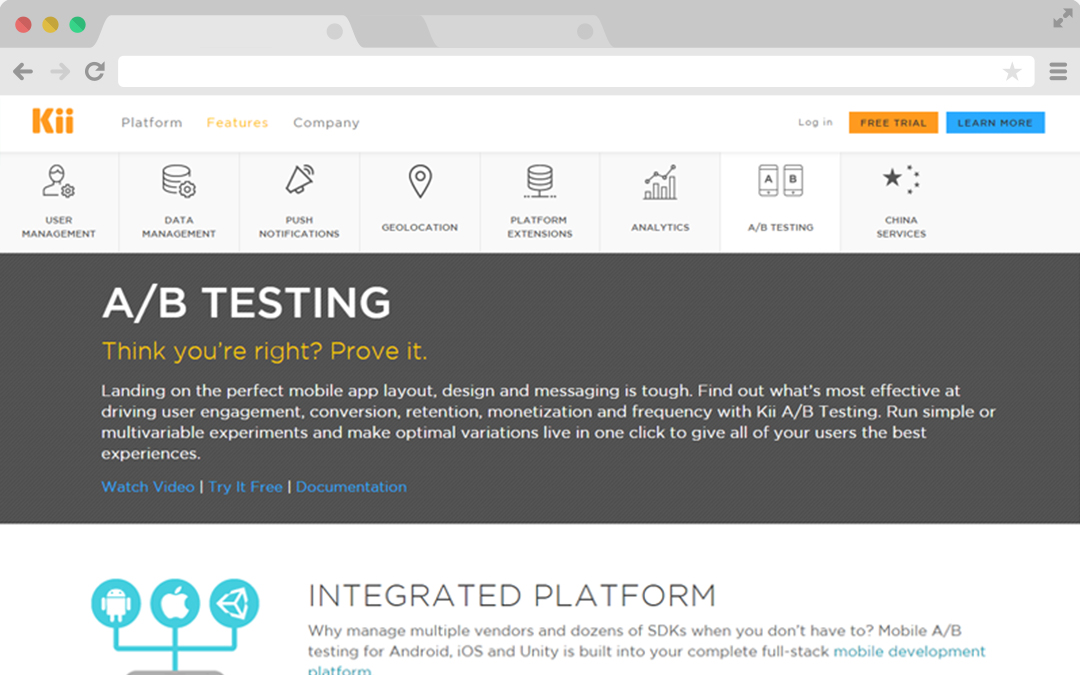Click the A/B TESTING heading
Viewport: 1080px width, 675px height.
pos(247,303)
